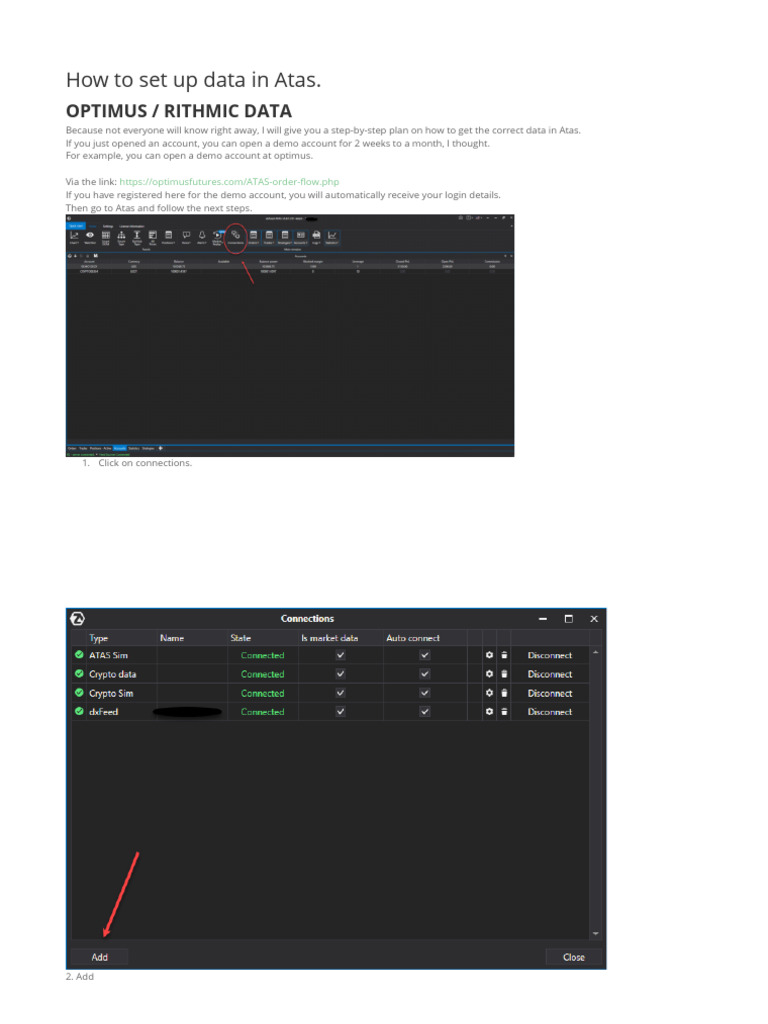
Task: Toggle Is market data for dxFeed
Action: pos(340,712)
